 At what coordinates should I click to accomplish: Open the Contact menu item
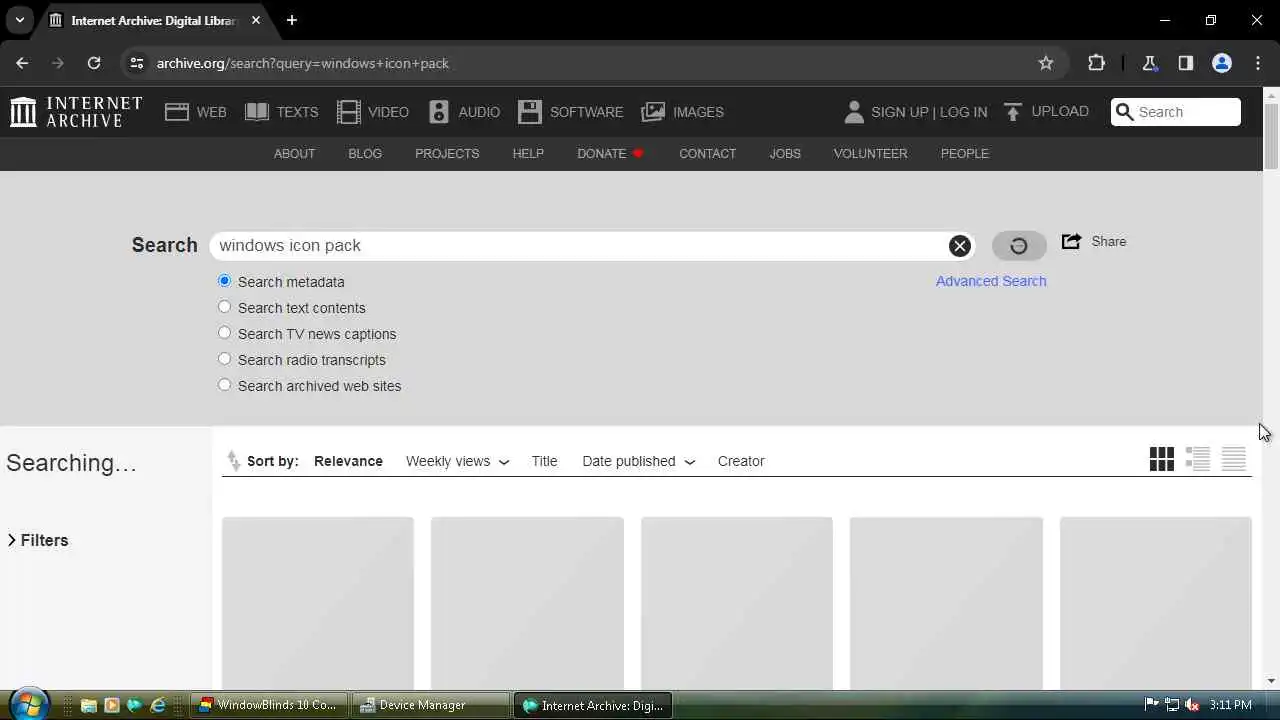click(707, 153)
